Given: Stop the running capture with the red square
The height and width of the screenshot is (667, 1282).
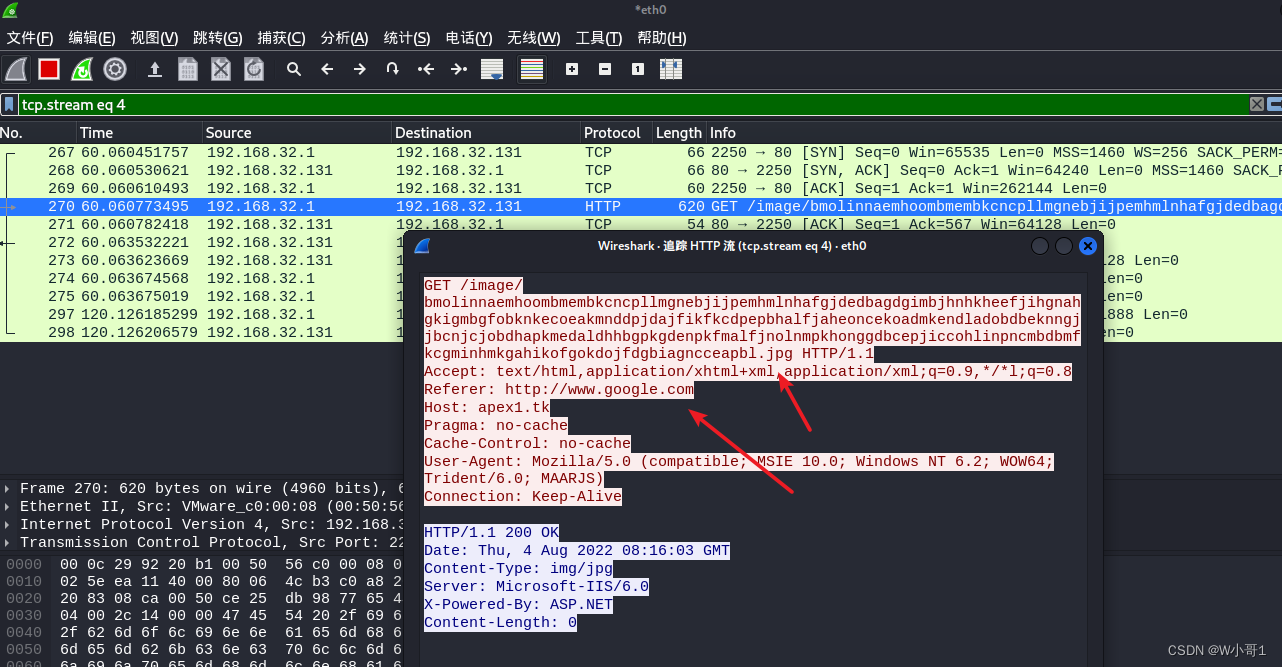Looking at the screenshot, I should [x=49, y=69].
